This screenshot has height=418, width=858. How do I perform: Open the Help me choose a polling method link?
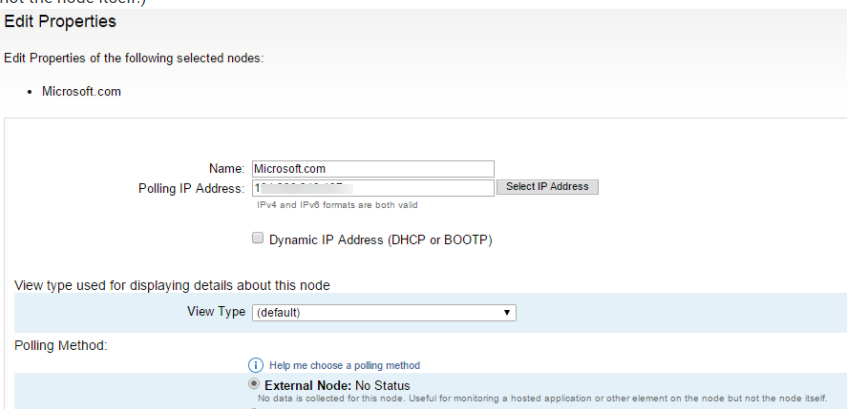[x=344, y=365]
